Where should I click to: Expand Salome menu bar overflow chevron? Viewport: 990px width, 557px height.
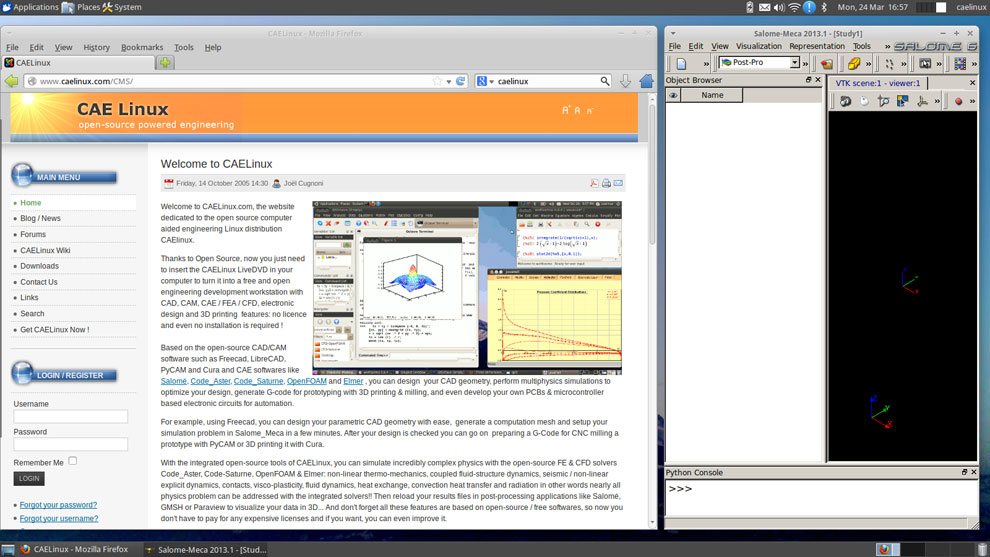887,46
